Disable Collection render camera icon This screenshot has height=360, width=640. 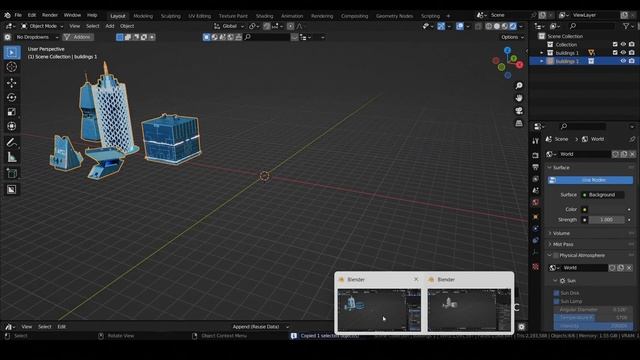632,44
